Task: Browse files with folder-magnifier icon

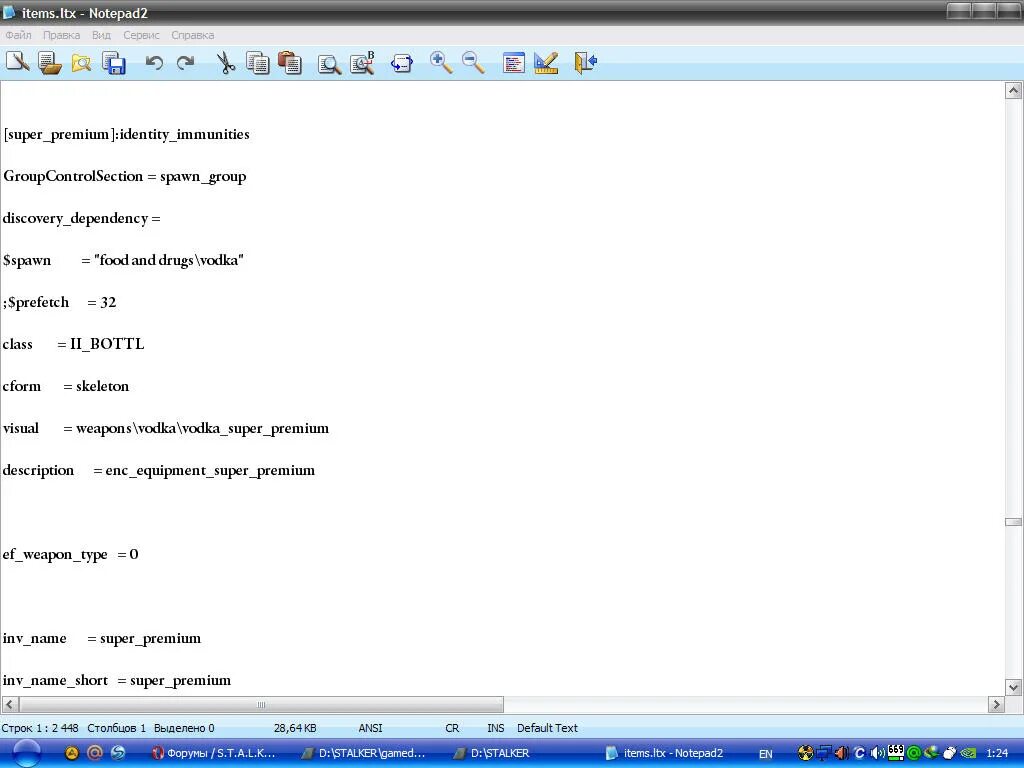Action: (x=82, y=63)
